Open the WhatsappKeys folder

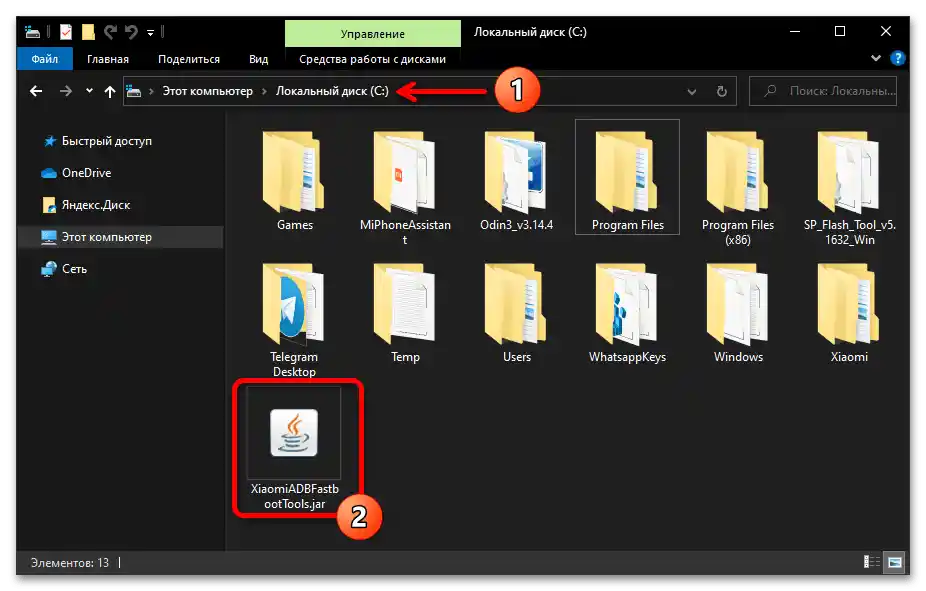click(x=627, y=312)
